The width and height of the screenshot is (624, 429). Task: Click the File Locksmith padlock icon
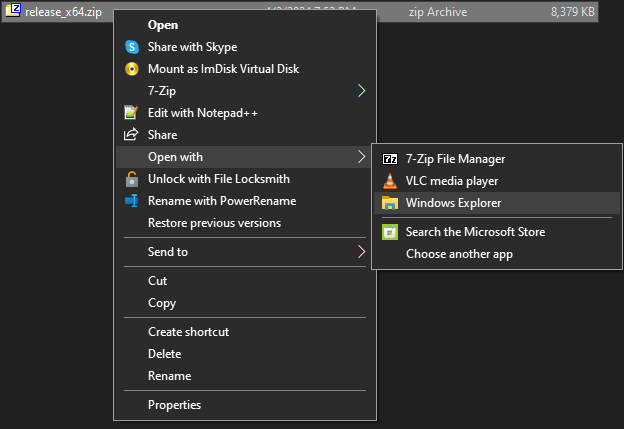pyautogui.click(x=131, y=179)
